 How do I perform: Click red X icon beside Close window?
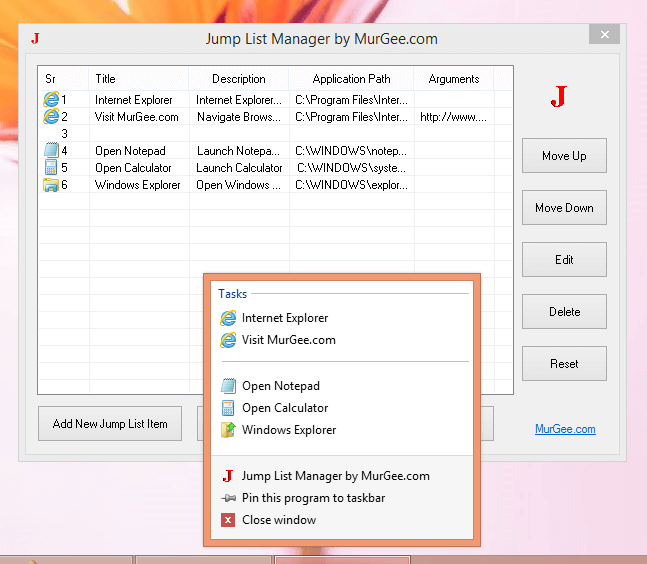[x=228, y=520]
